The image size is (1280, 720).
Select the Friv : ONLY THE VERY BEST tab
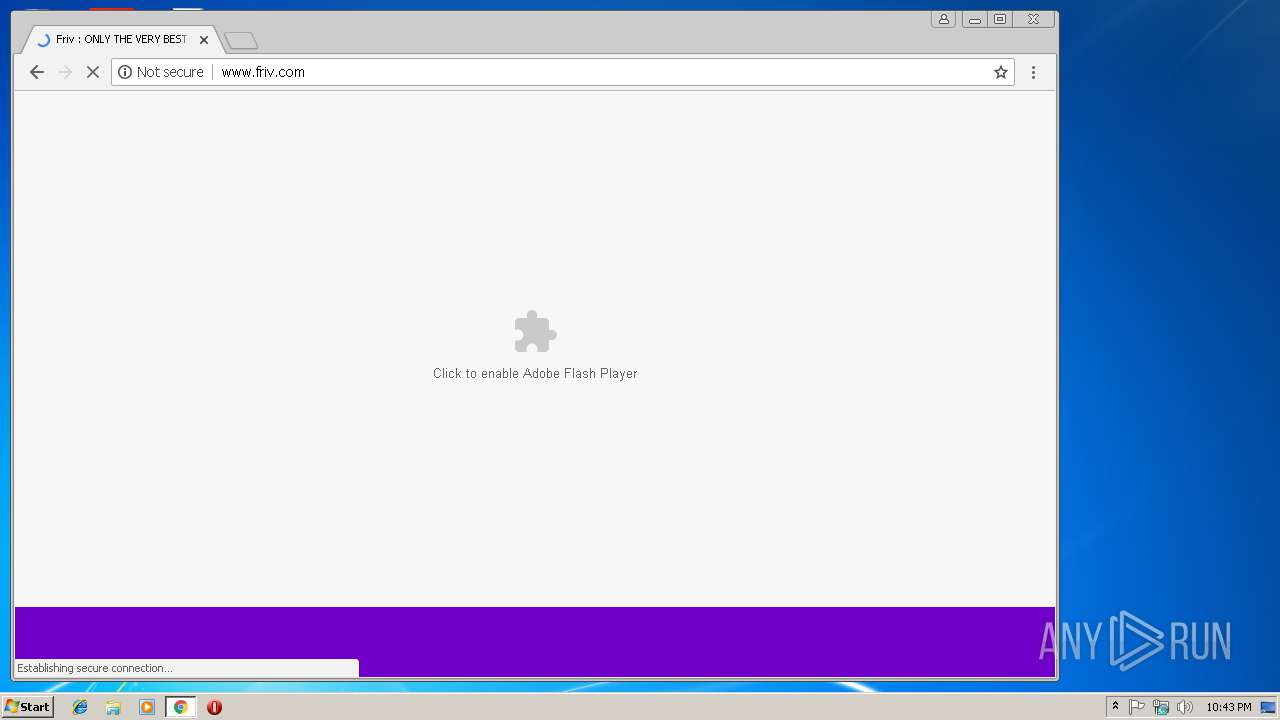point(120,40)
